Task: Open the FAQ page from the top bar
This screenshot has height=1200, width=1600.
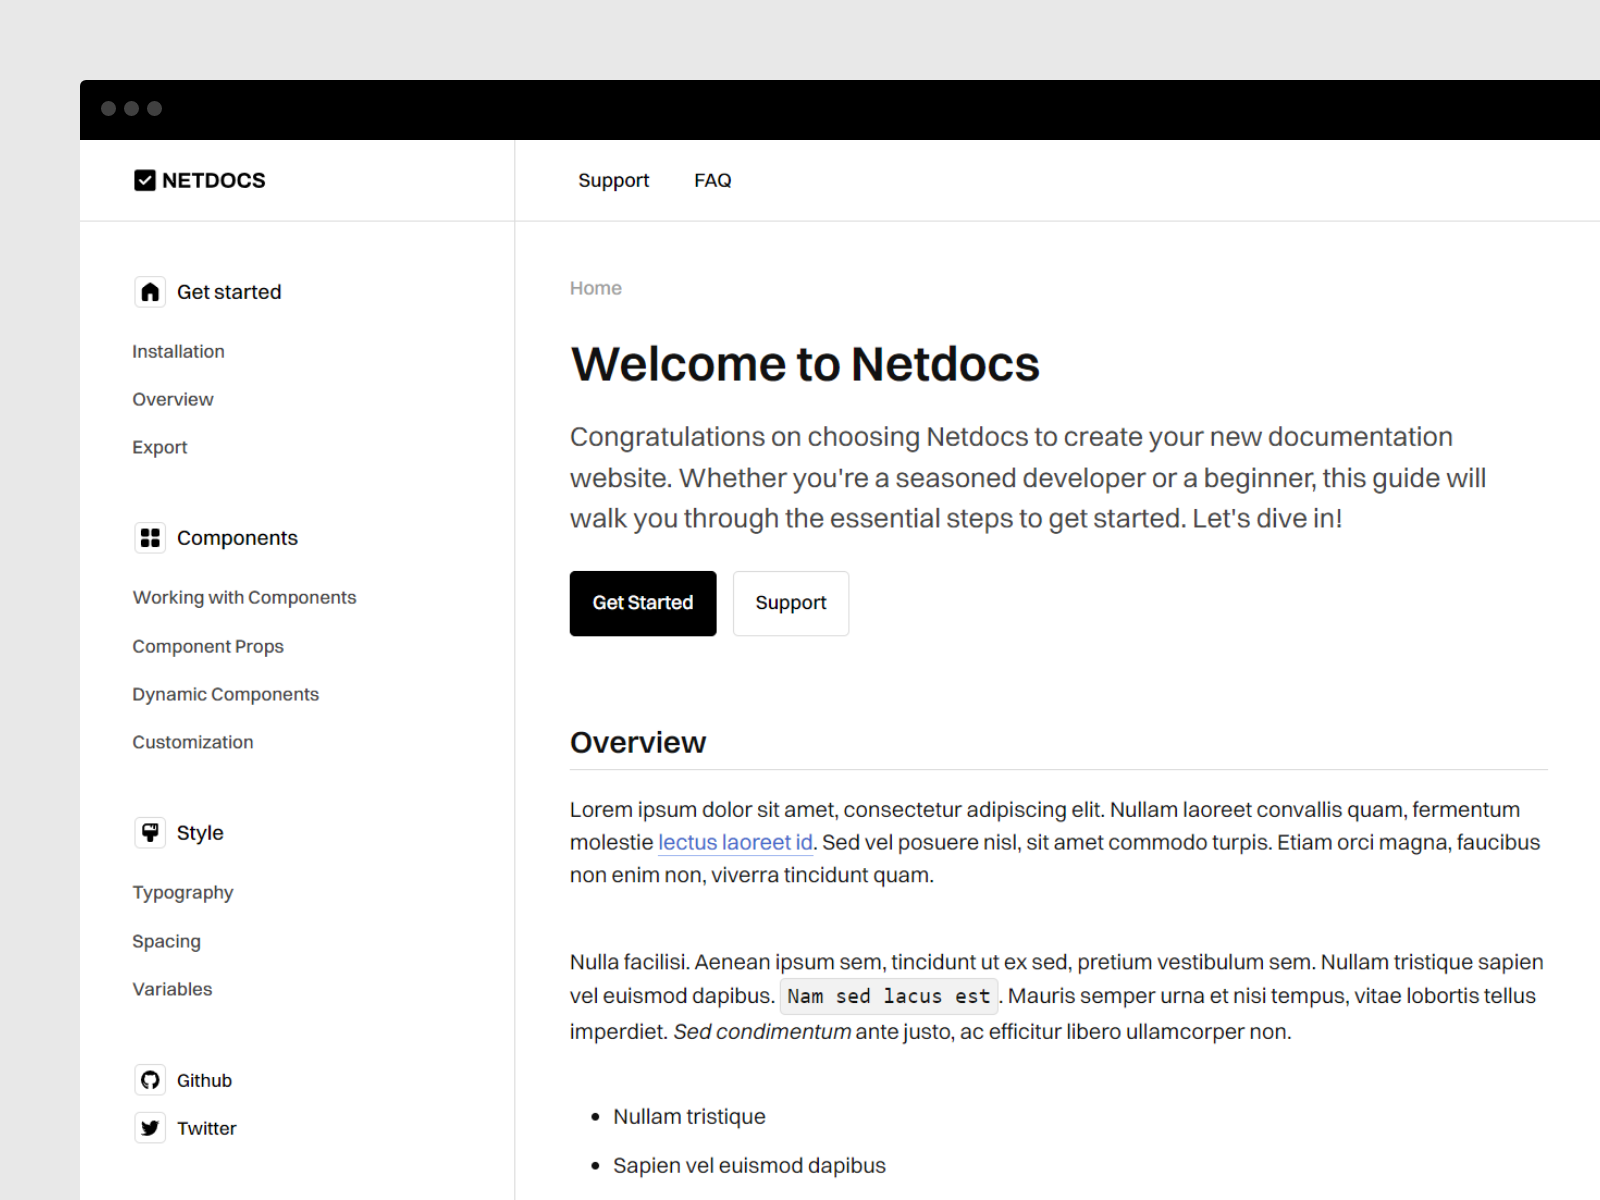Action: click(x=712, y=180)
